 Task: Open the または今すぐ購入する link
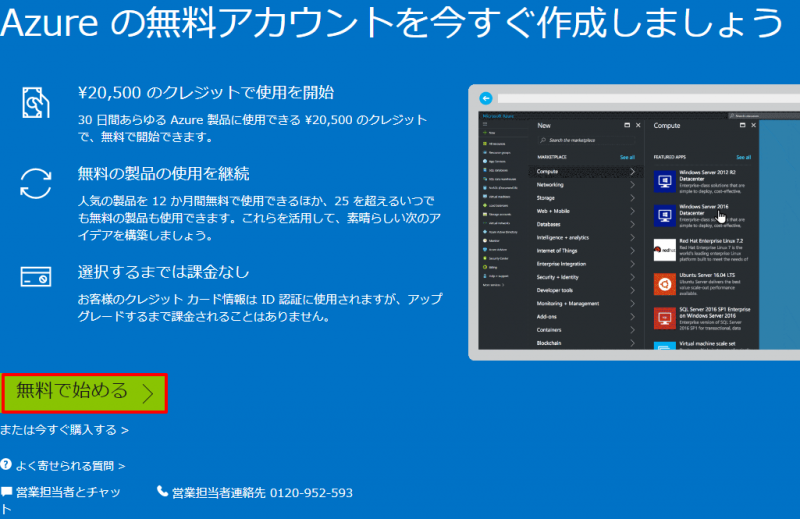click(x=64, y=430)
